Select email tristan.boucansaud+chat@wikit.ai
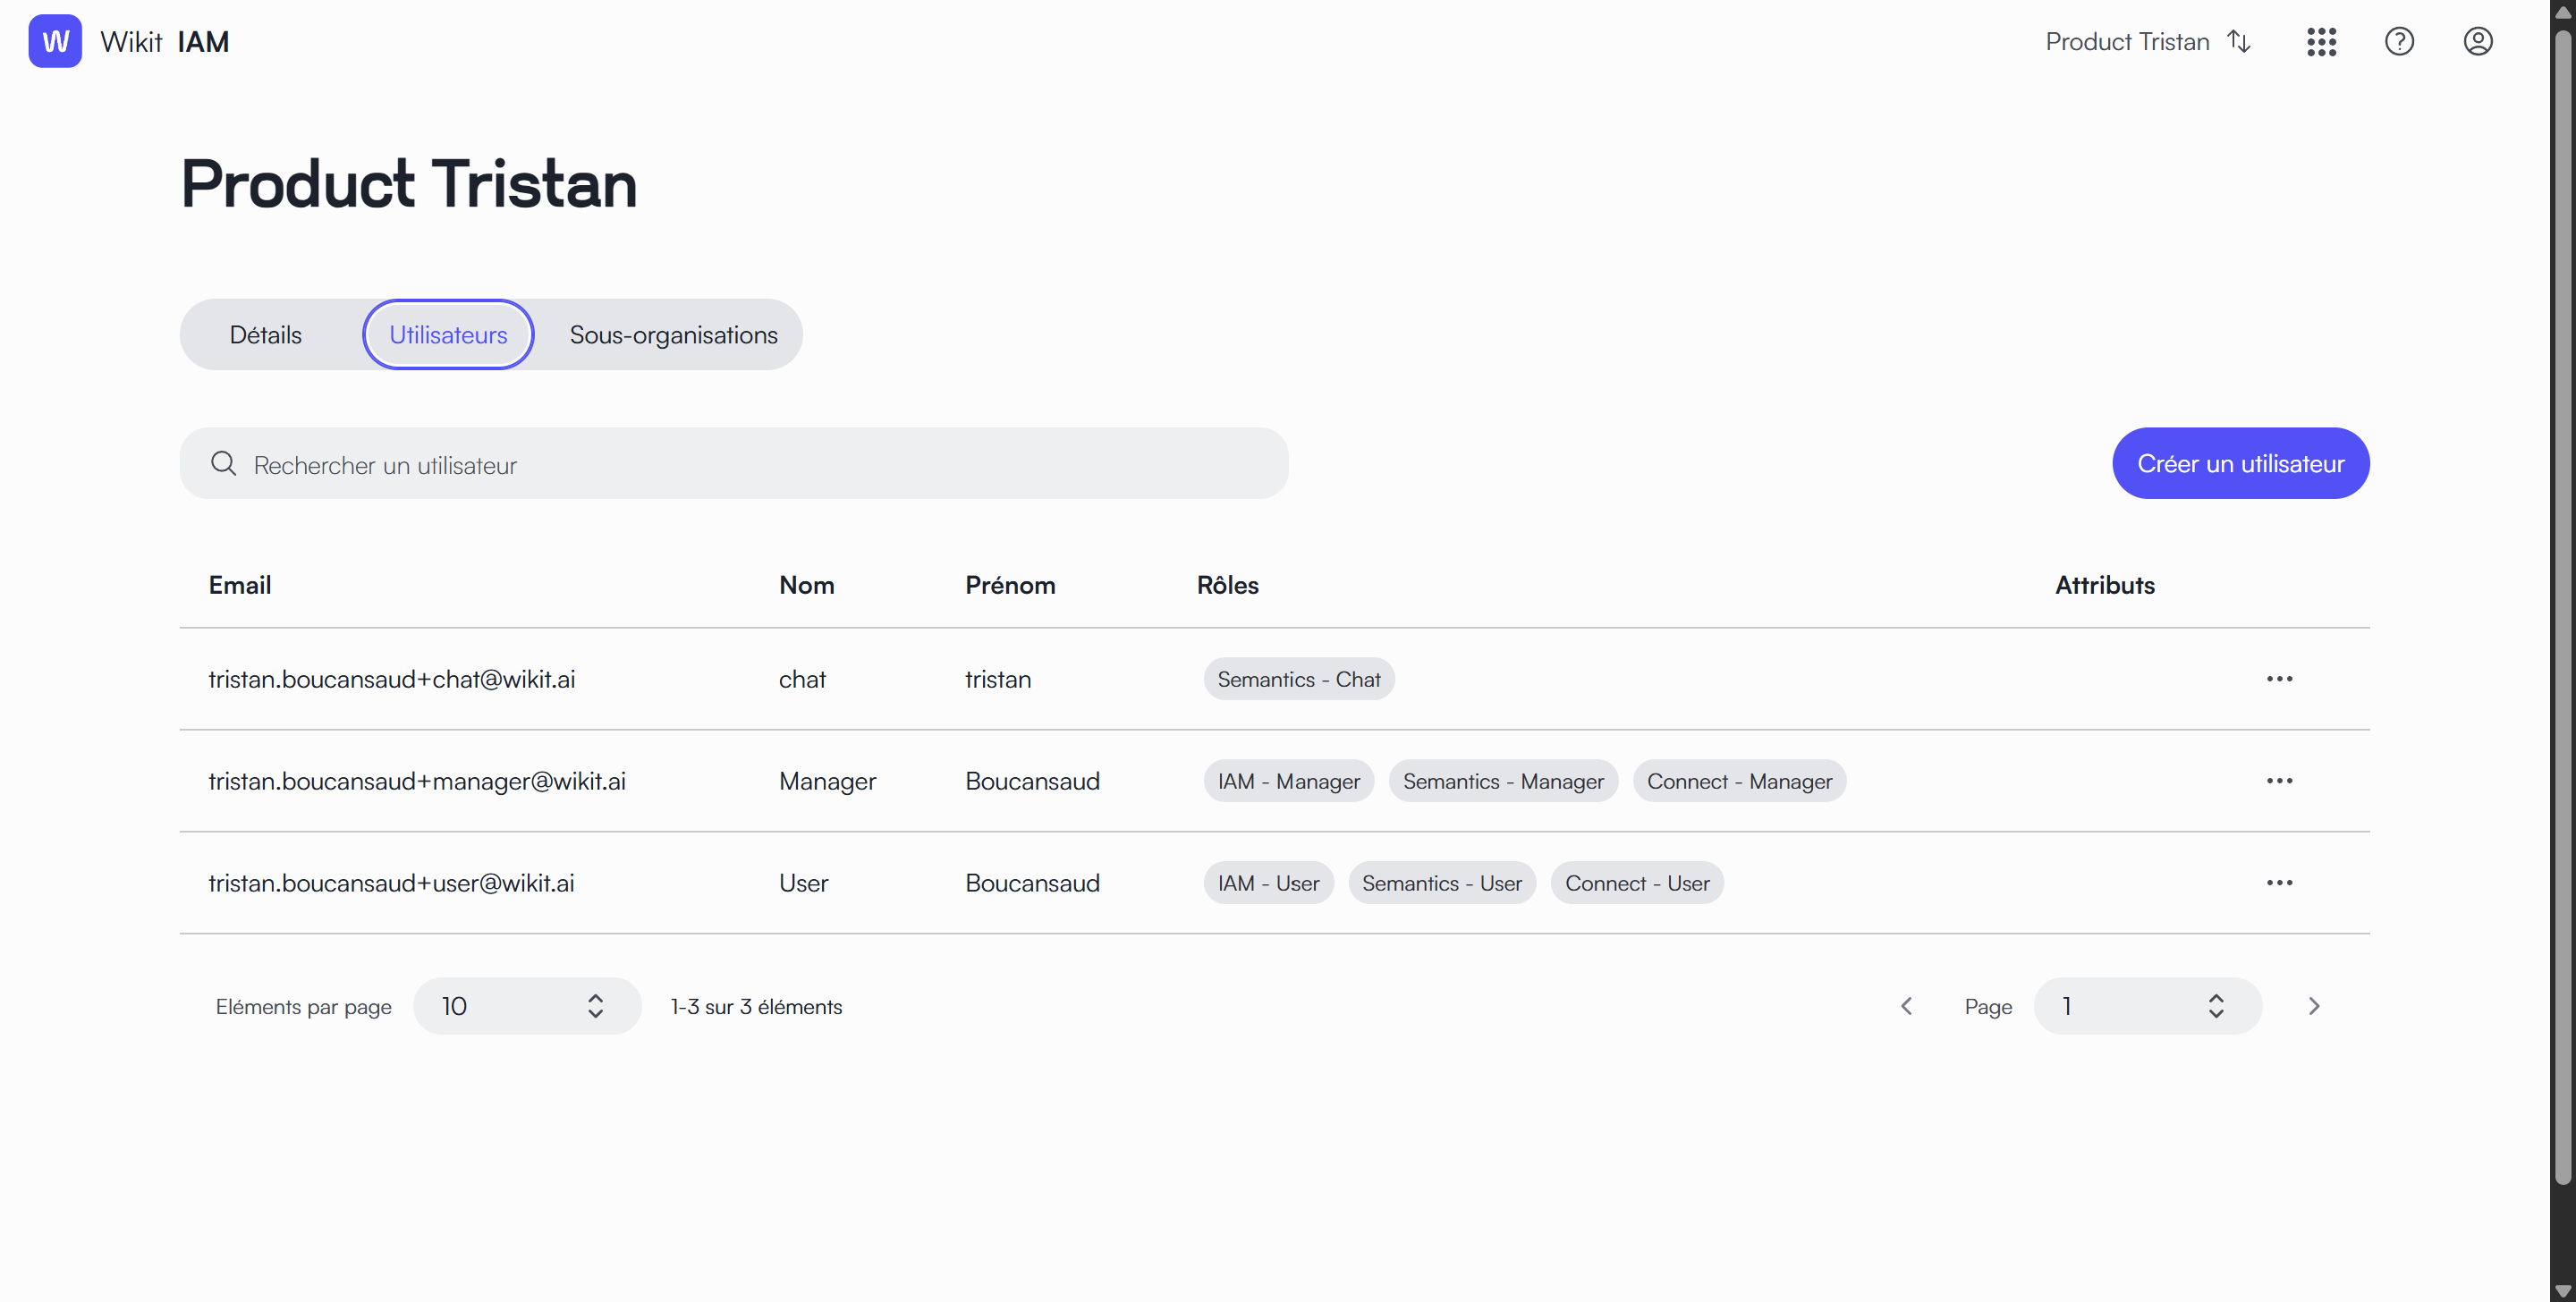 coord(392,679)
